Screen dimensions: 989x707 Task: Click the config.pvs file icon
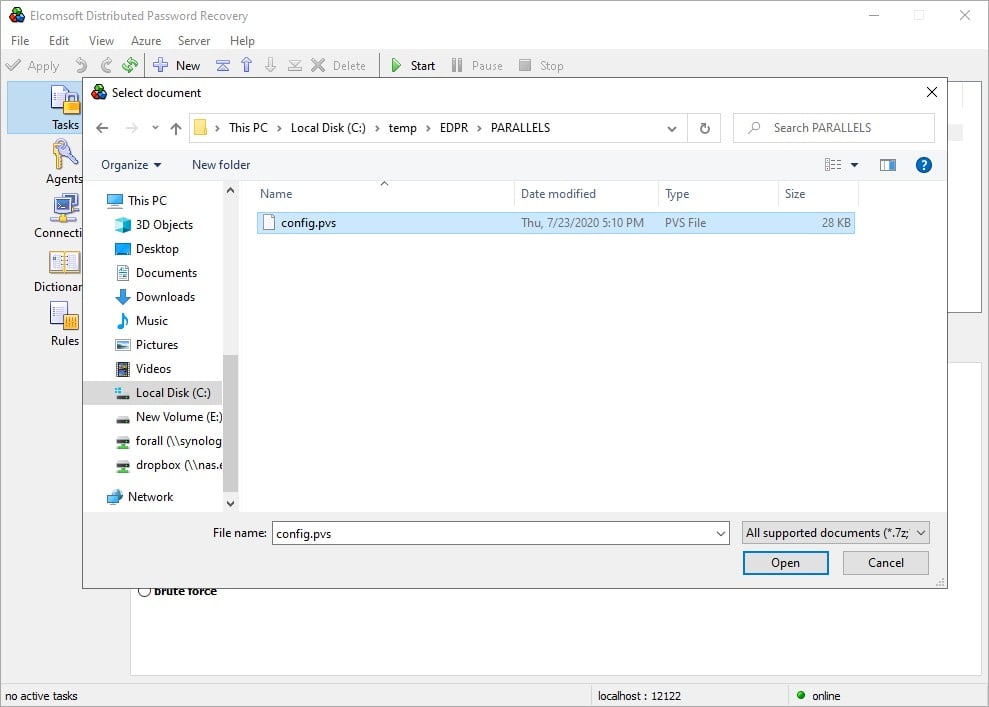(x=269, y=222)
